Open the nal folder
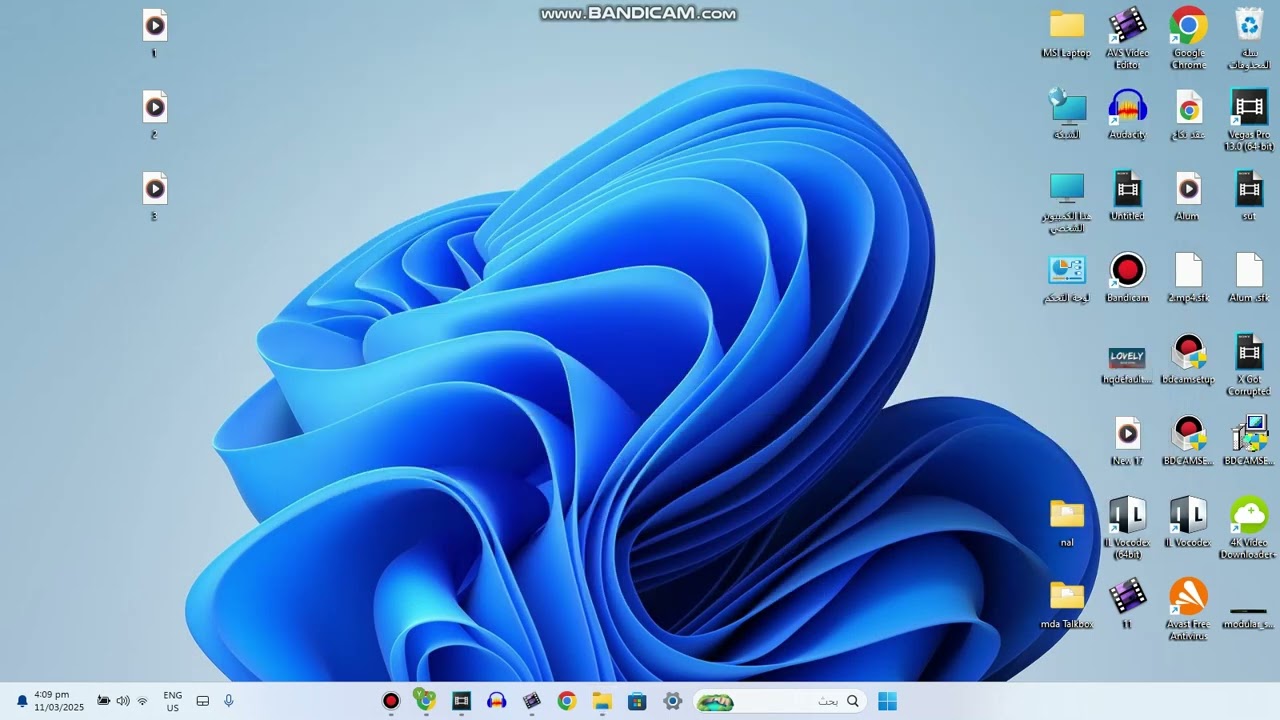The height and width of the screenshot is (720, 1280). [1066, 523]
